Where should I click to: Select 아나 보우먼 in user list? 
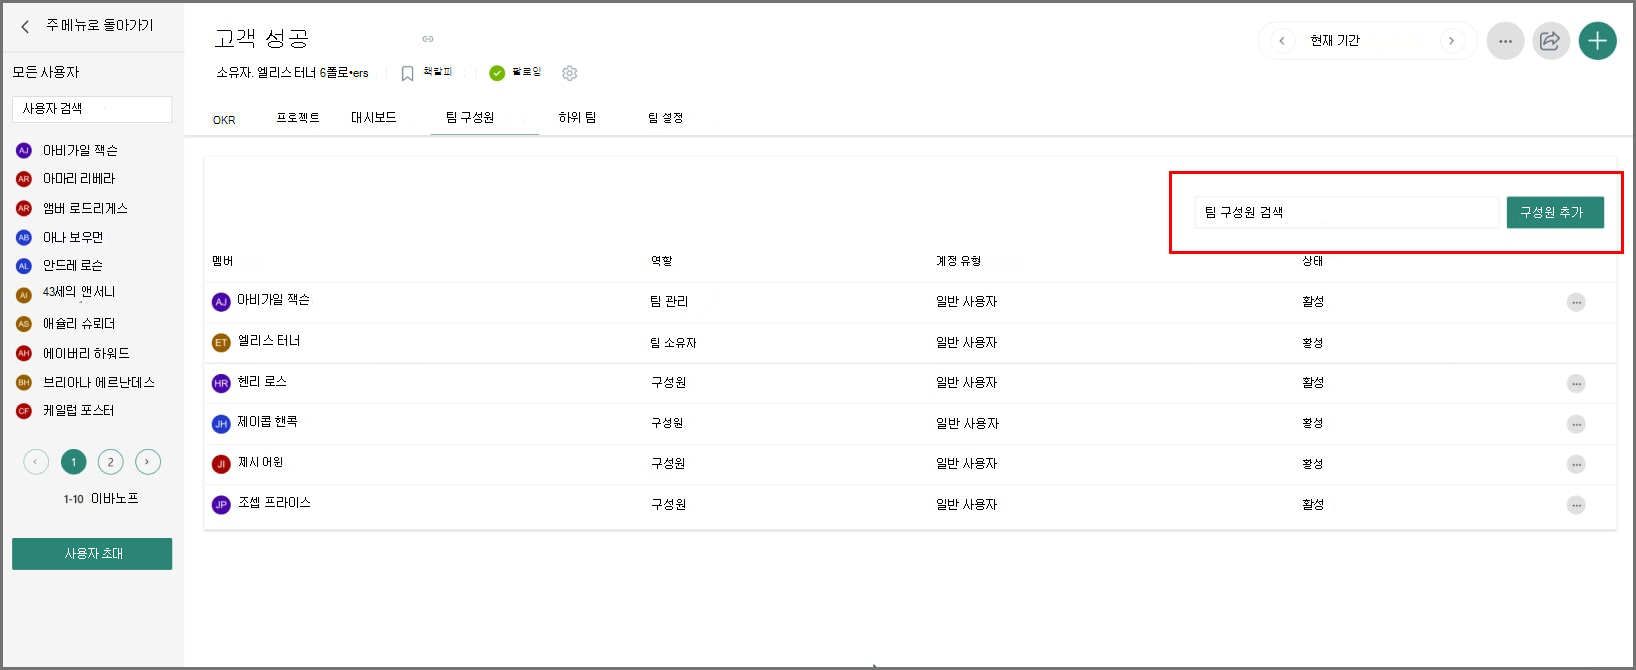73,238
